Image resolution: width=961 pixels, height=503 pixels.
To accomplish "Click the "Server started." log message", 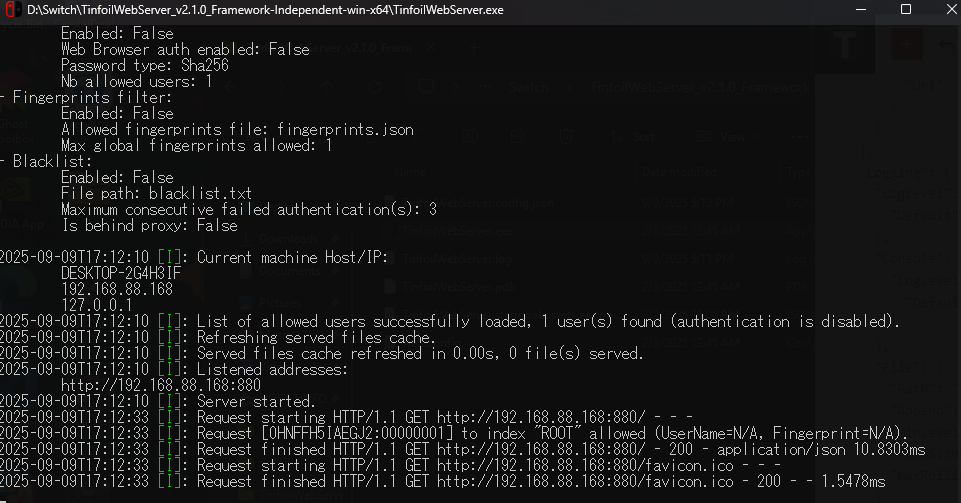I will (256, 401).
